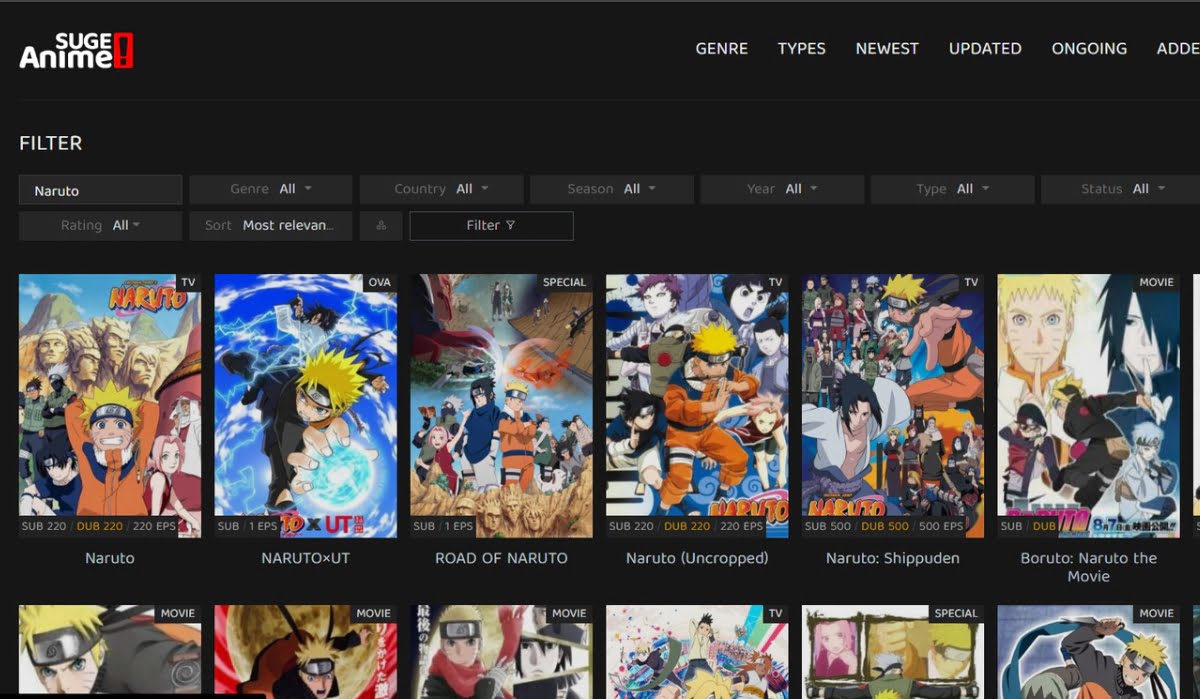
Task: Click the search field containing Naruto
Action: coord(100,190)
